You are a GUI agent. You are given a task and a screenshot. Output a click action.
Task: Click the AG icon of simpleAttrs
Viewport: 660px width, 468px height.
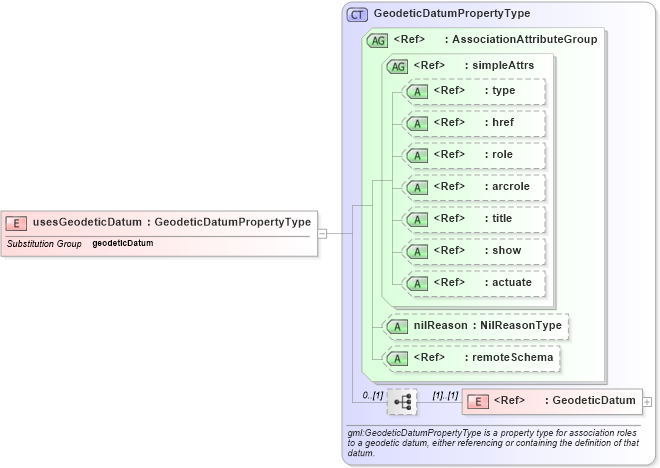click(x=397, y=66)
